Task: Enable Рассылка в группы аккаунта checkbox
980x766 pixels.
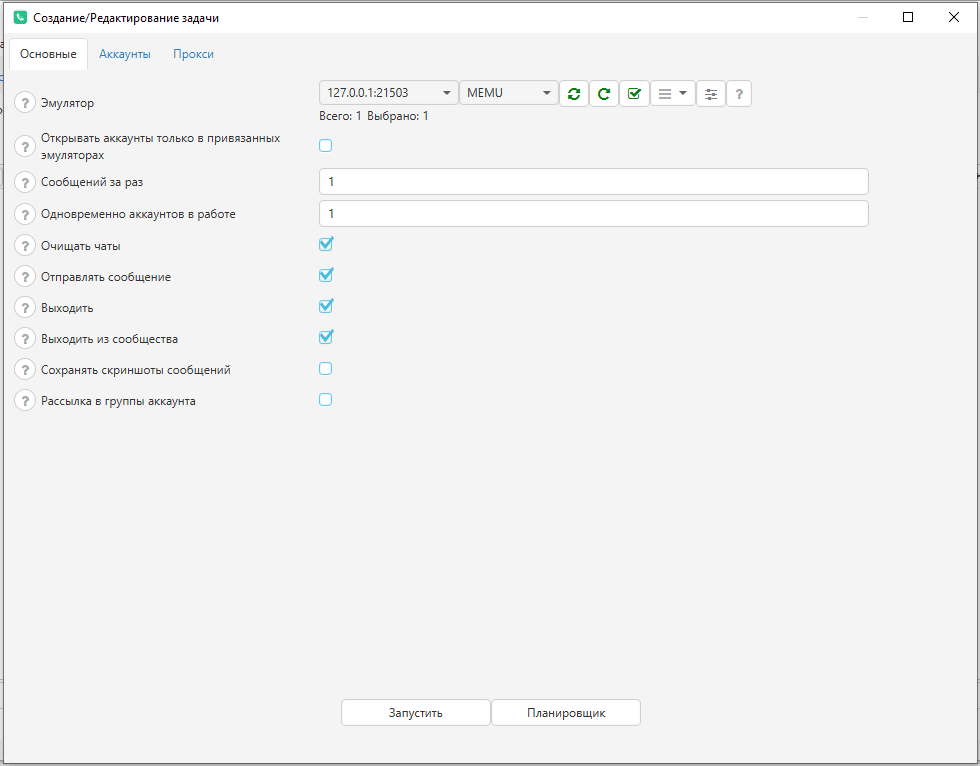Action: [x=326, y=400]
